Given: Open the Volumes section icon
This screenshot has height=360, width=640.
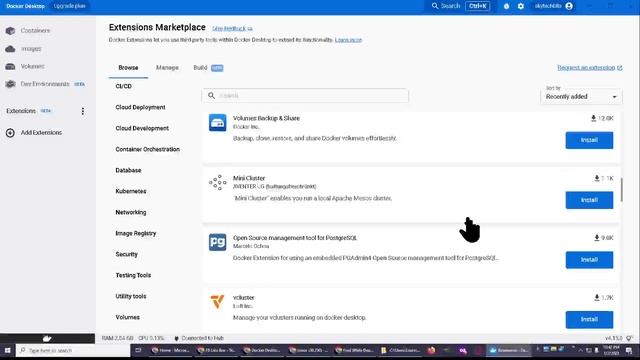Looking at the screenshot, I should pos(10,66).
